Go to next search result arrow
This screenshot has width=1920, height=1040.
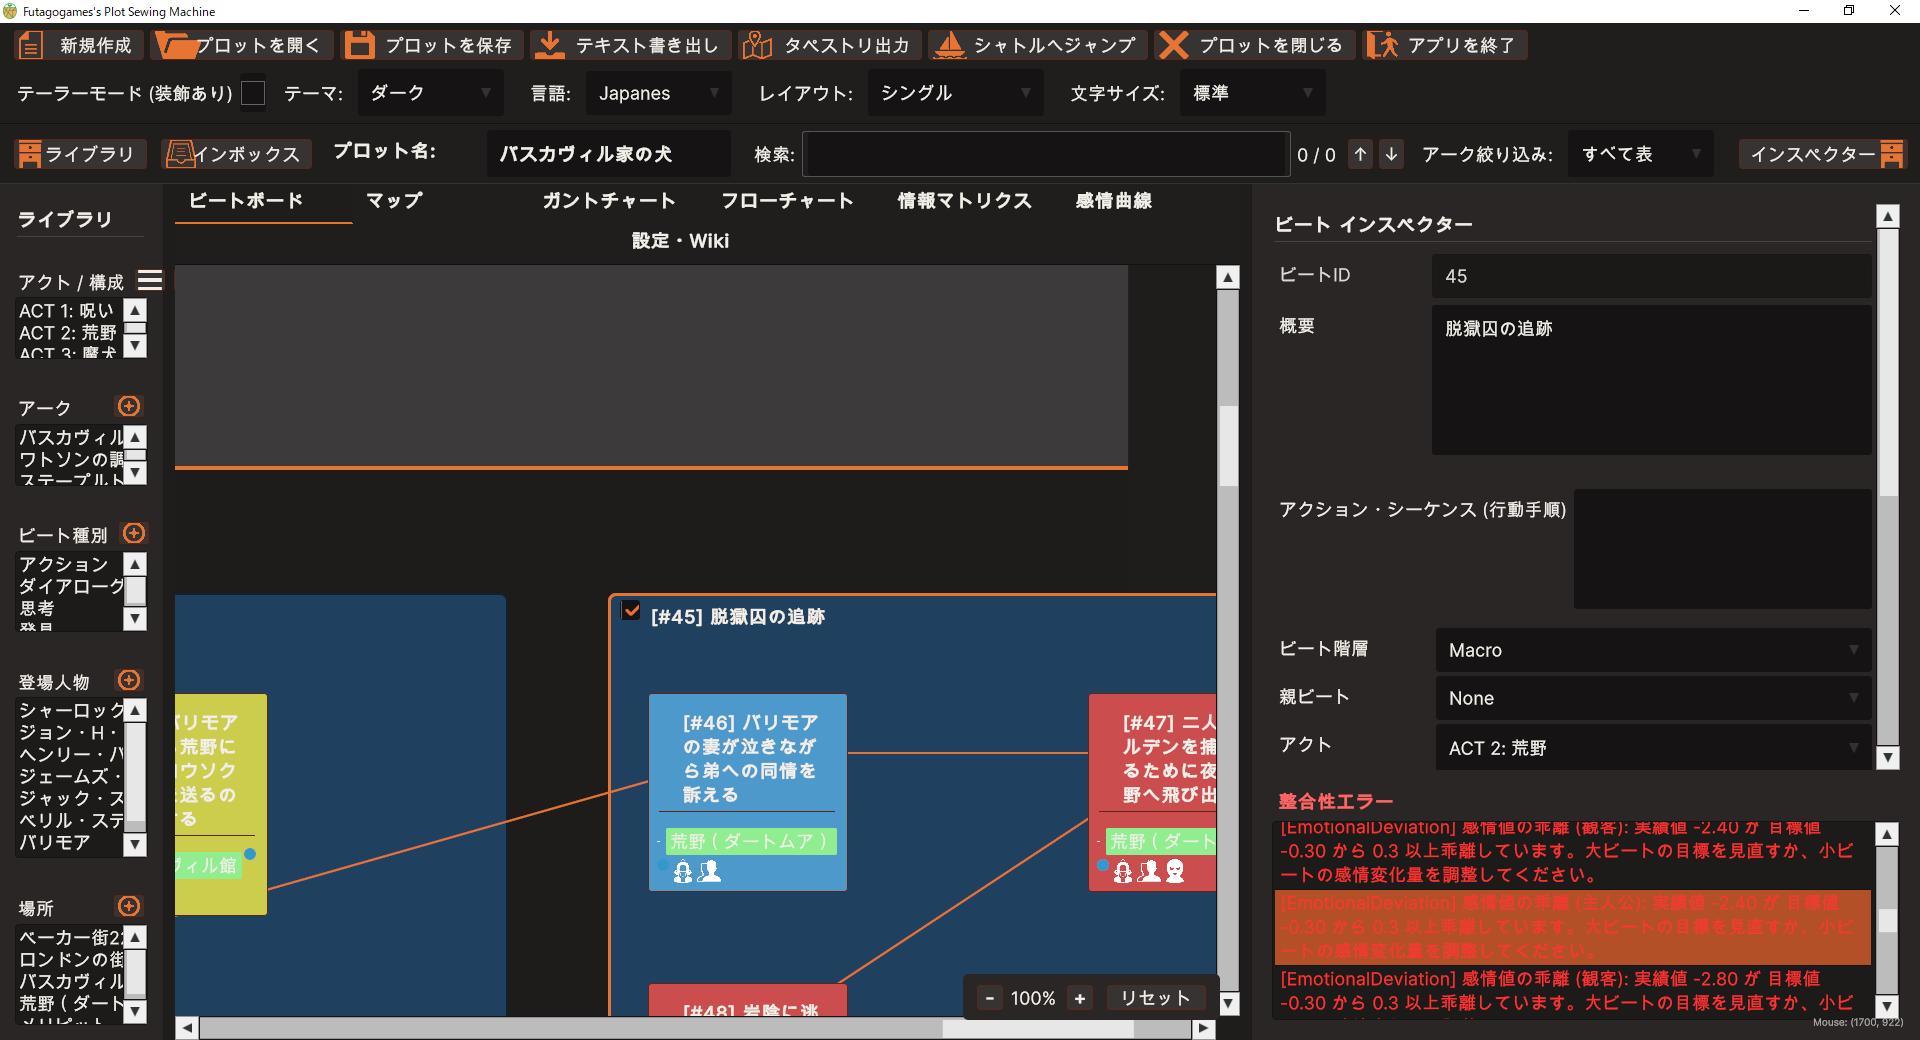tap(1391, 154)
